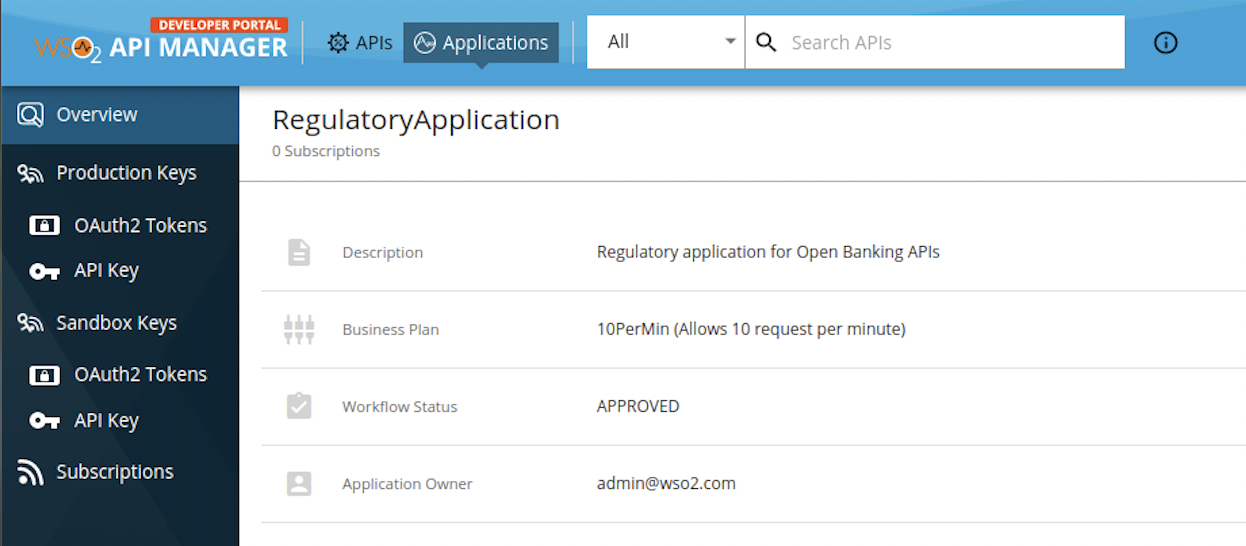This screenshot has height=546, width=1246.
Task: Click the lock icon under Production Keys
Action: pyautogui.click(x=44, y=226)
